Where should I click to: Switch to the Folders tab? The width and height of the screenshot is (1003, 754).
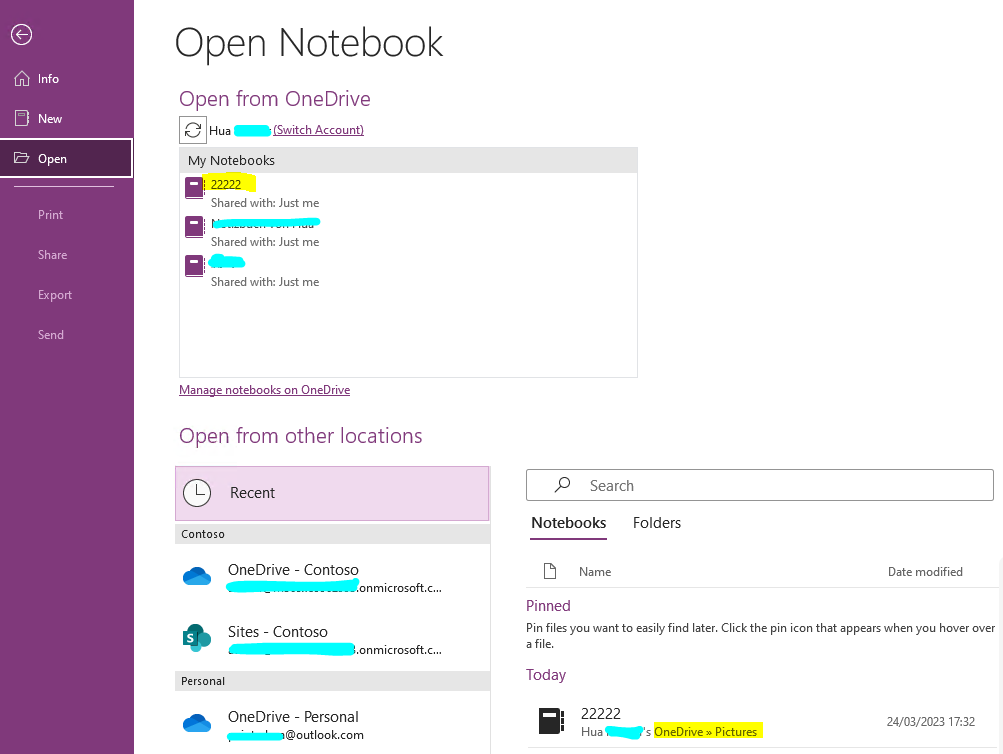pyautogui.click(x=657, y=522)
